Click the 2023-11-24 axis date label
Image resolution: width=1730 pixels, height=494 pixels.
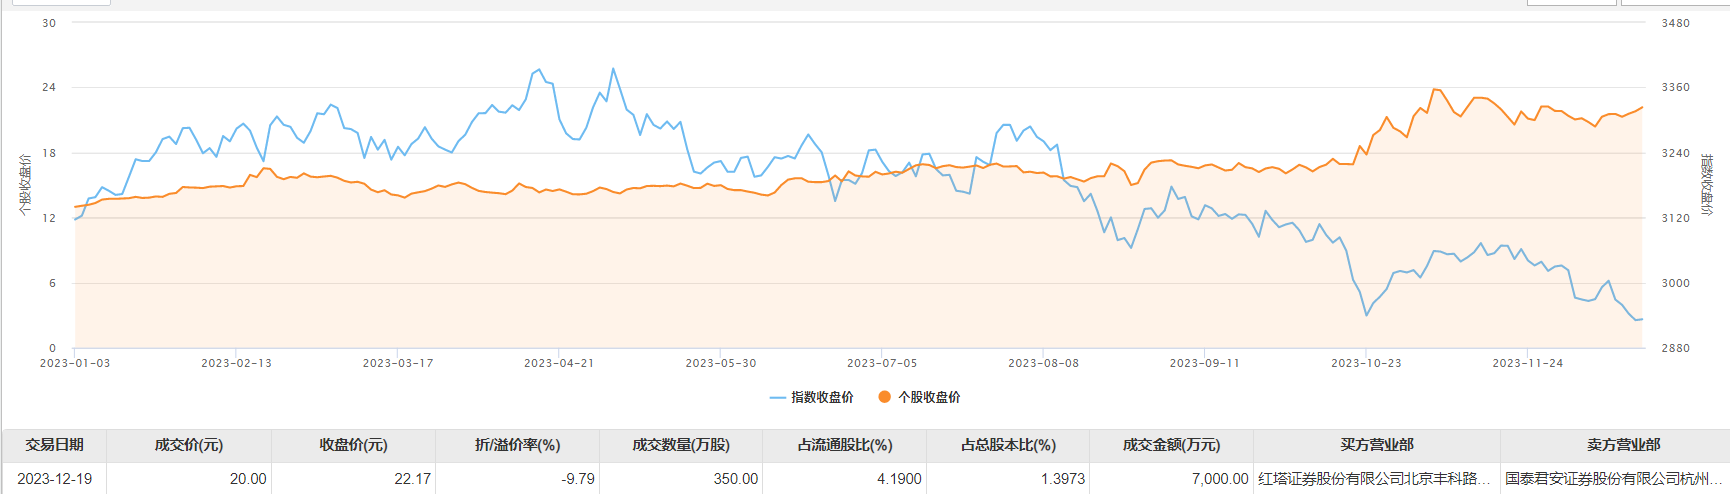click(x=1528, y=363)
